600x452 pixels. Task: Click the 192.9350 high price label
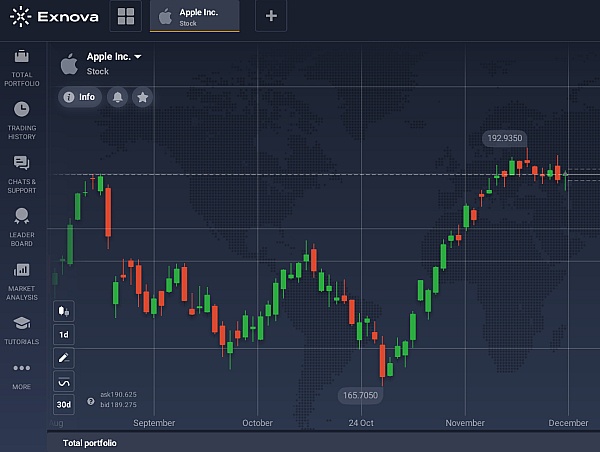505,138
